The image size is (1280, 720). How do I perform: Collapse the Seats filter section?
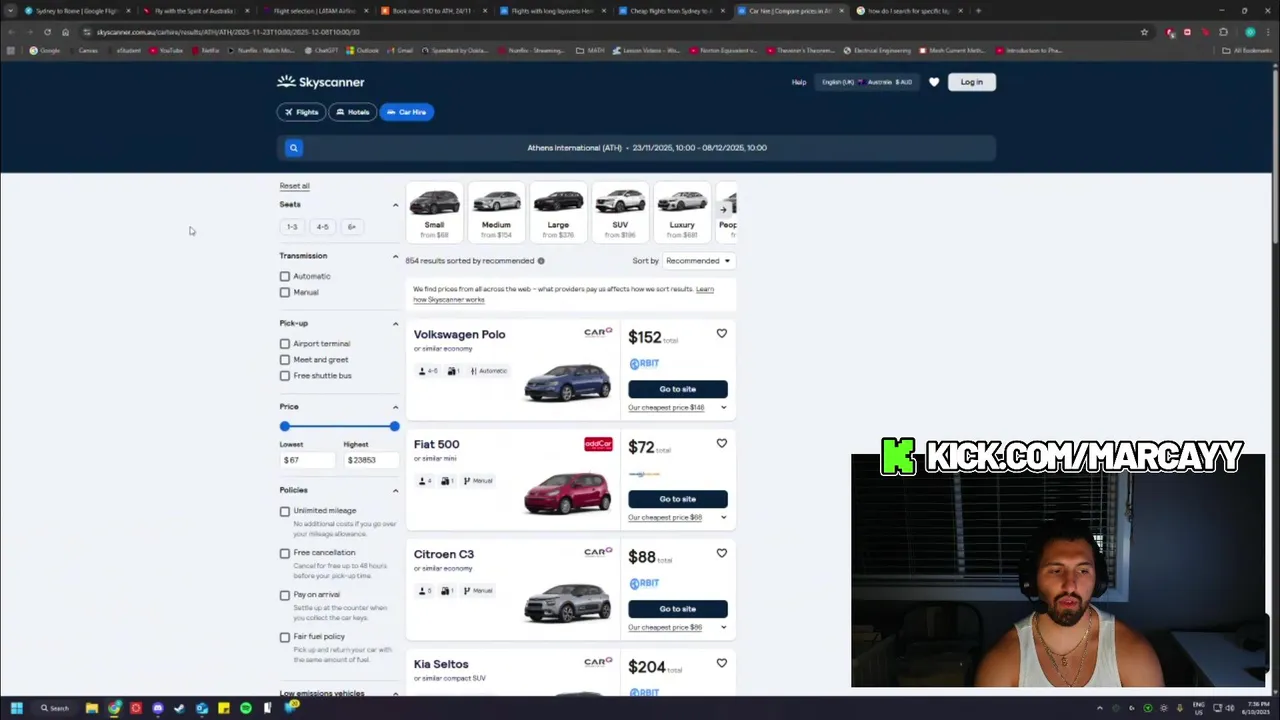pyautogui.click(x=395, y=205)
